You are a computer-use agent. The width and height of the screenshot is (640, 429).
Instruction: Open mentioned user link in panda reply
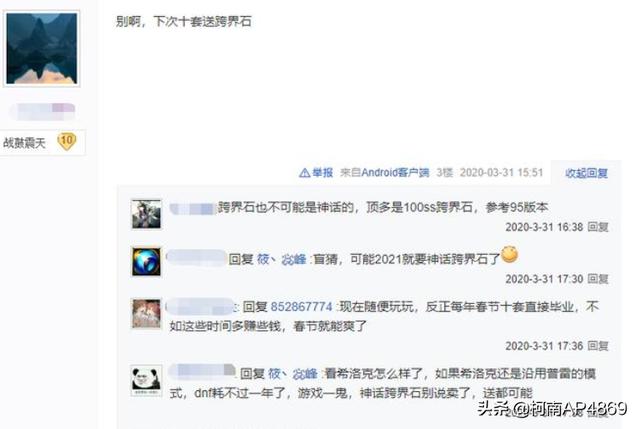(293, 373)
